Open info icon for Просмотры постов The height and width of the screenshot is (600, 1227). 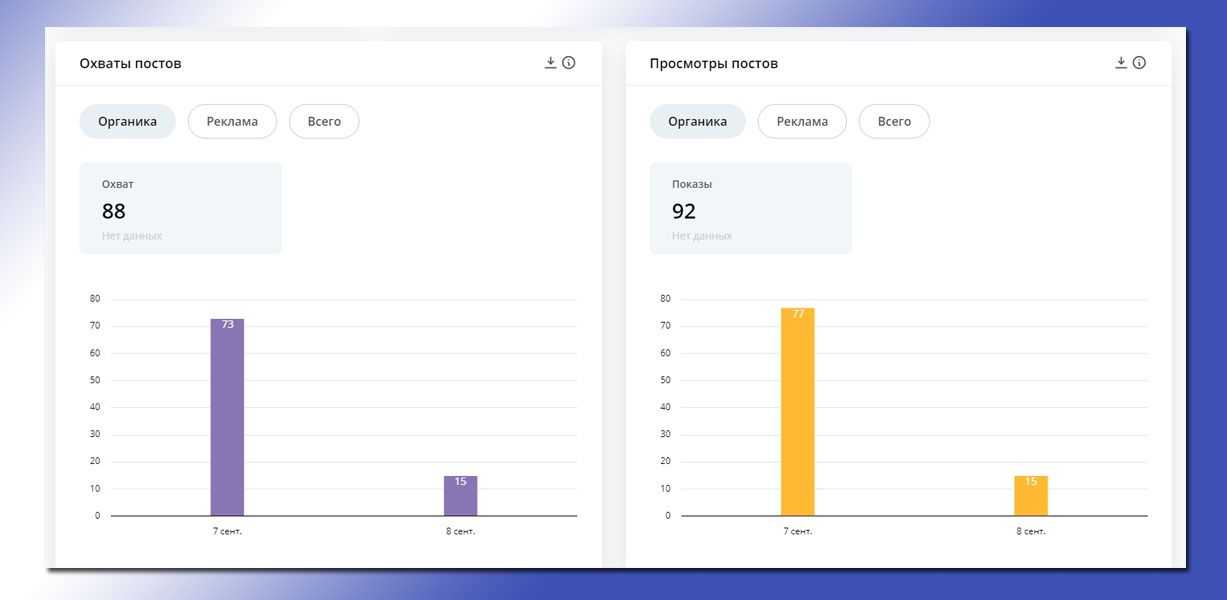point(1139,63)
